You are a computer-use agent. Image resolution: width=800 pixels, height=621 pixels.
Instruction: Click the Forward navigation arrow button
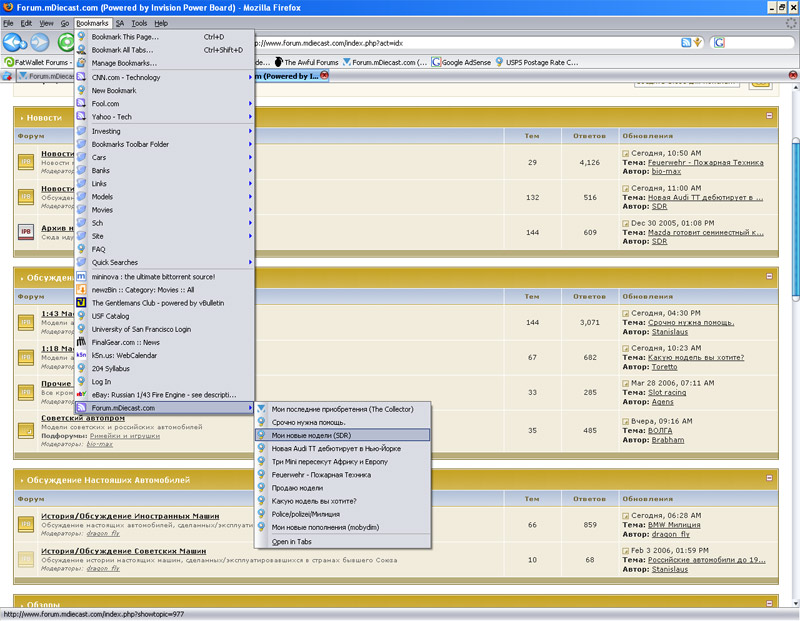click(x=40, y=42)
